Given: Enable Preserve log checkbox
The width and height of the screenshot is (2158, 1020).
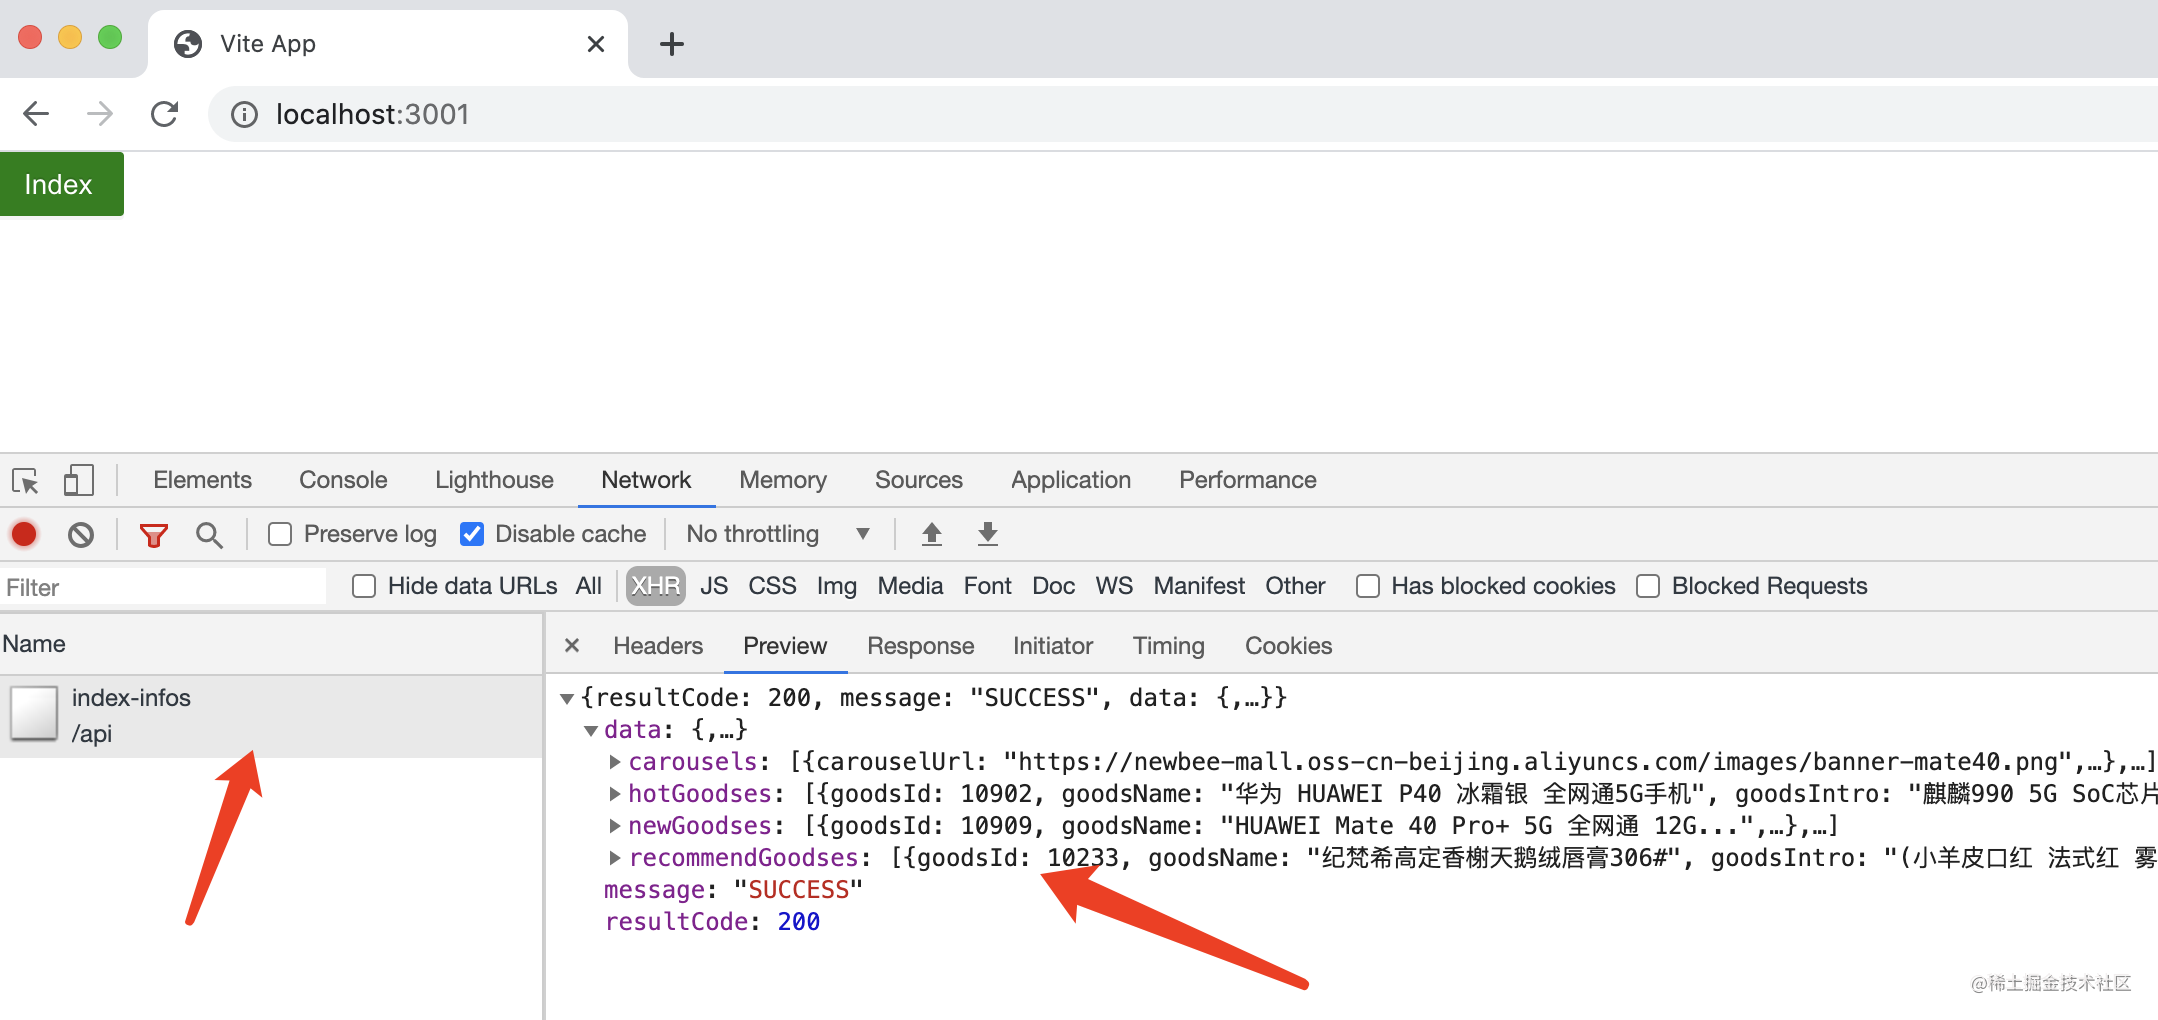Looking at the screenshot, I should (x=280, y=534).
